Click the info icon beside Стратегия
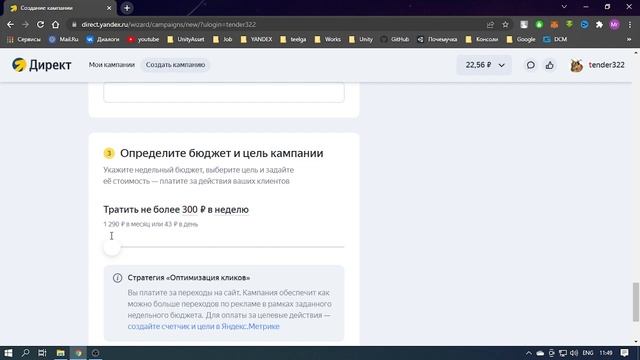 (x=117, y=278)
